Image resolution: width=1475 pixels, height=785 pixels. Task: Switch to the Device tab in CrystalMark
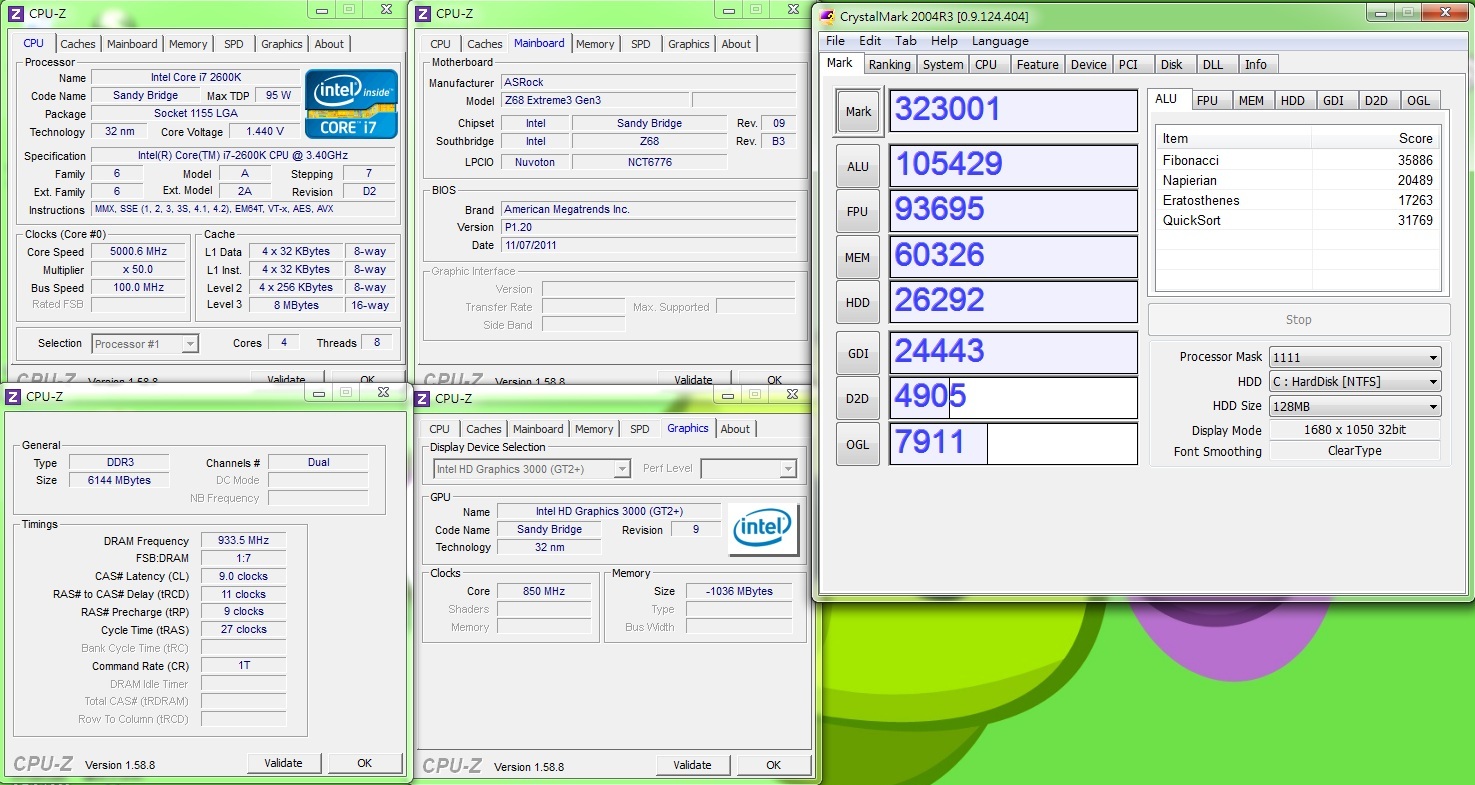coord(1088,65)
